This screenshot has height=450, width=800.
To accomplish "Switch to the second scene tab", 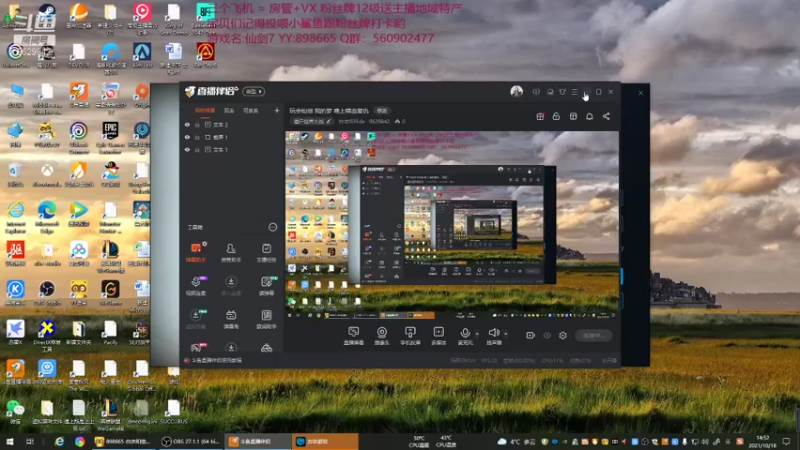I will 229,110.
